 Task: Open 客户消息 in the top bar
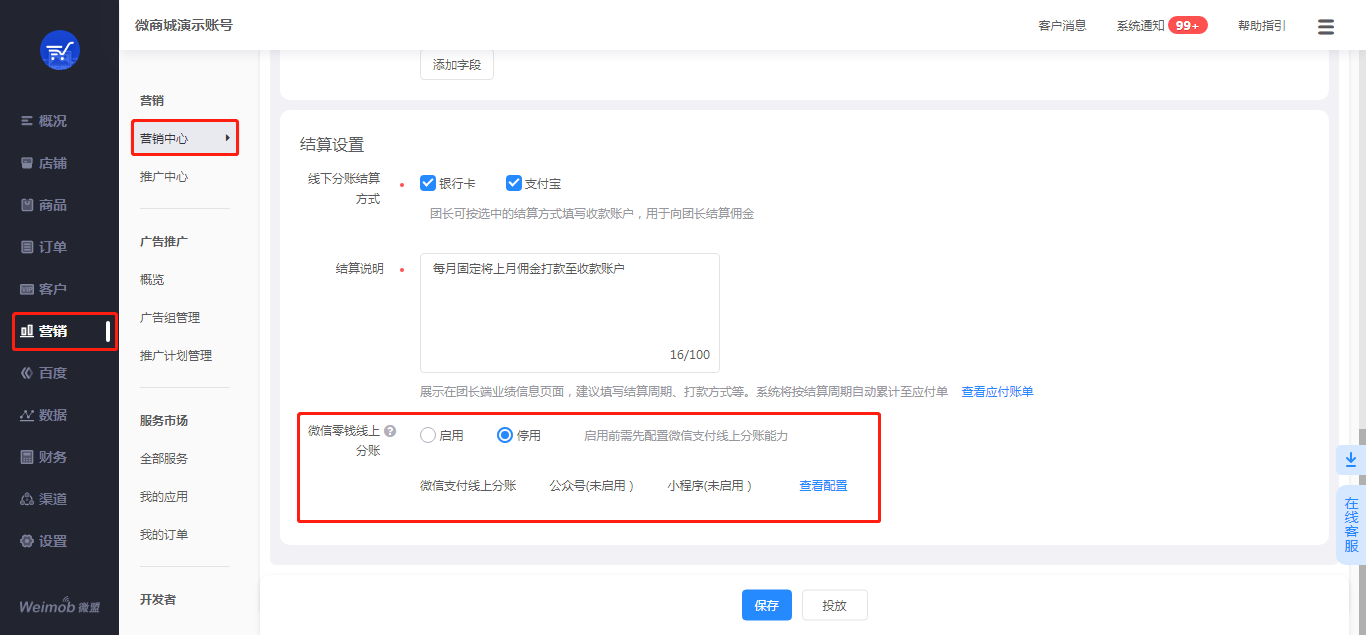pos(1062,26)
